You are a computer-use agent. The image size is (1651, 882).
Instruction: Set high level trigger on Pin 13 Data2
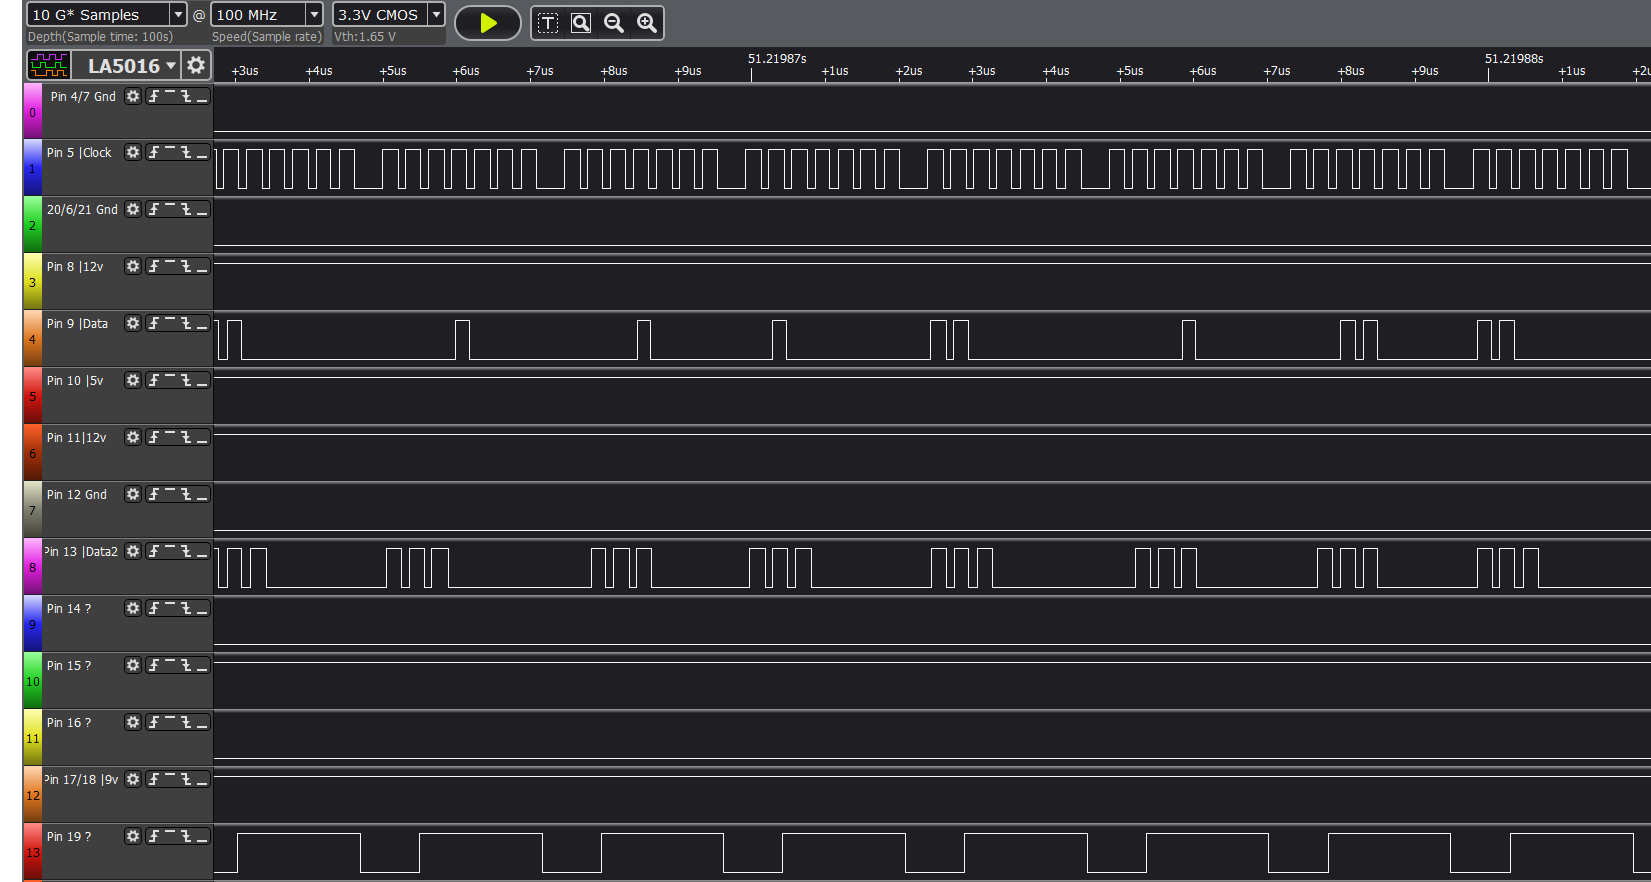click(x=170, y=551)
